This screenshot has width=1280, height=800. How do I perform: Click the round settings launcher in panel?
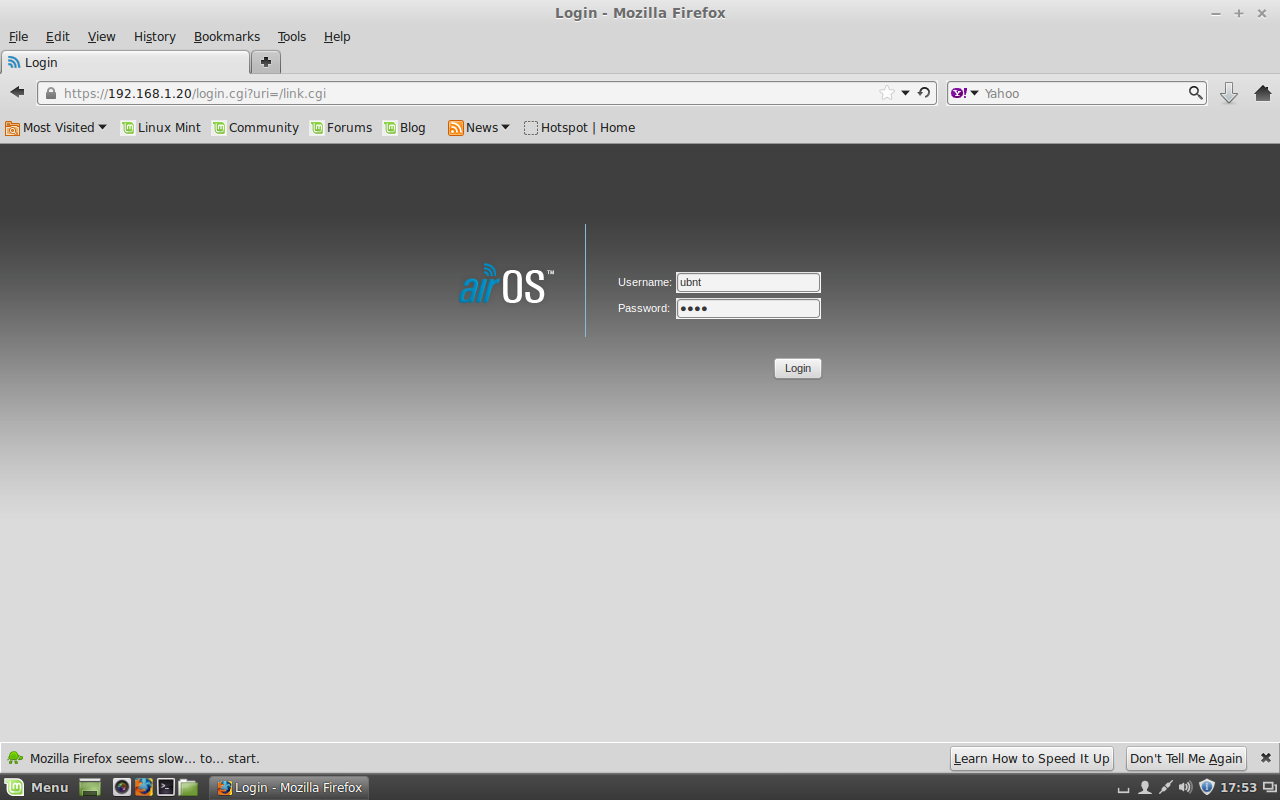[x=122, y=787]
